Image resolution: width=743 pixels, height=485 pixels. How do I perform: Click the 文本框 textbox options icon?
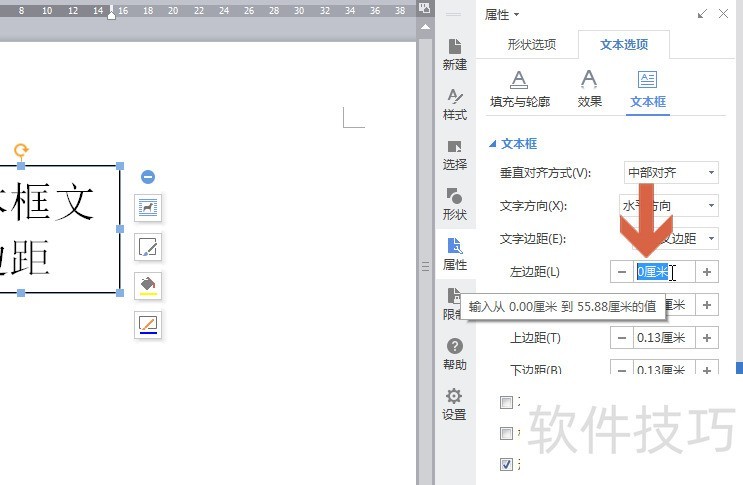tap(647, 89)
